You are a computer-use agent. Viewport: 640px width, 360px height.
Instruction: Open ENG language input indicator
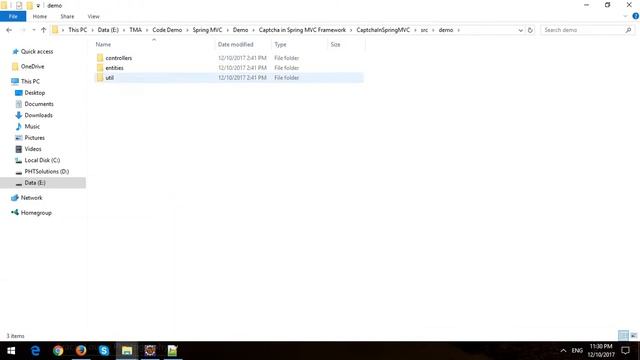[x=577, y=351]
